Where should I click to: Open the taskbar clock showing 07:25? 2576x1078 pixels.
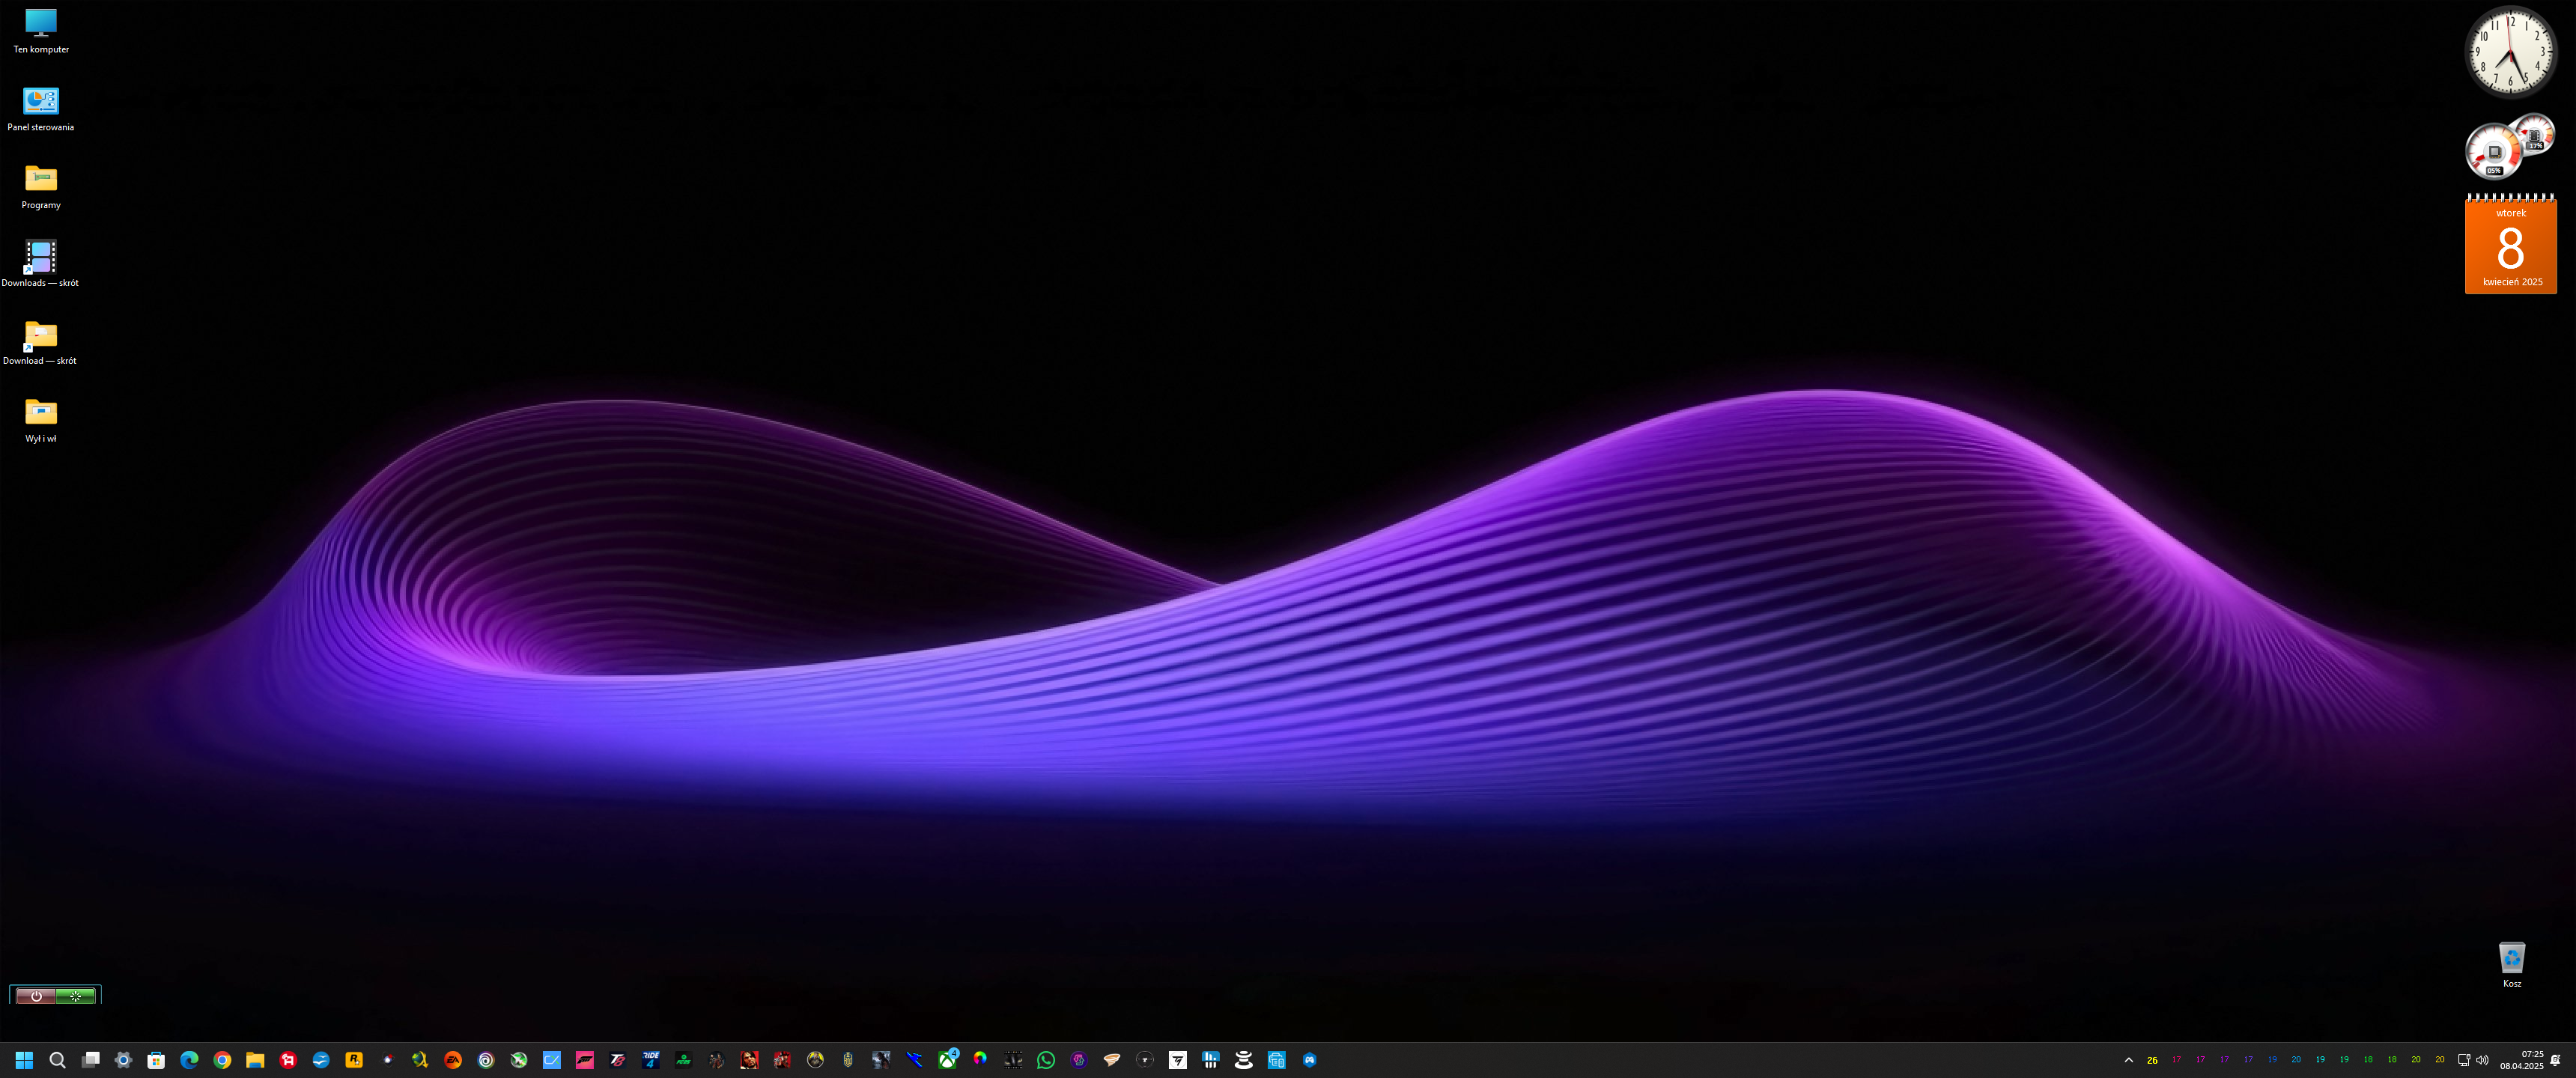click(2522, 1060)
